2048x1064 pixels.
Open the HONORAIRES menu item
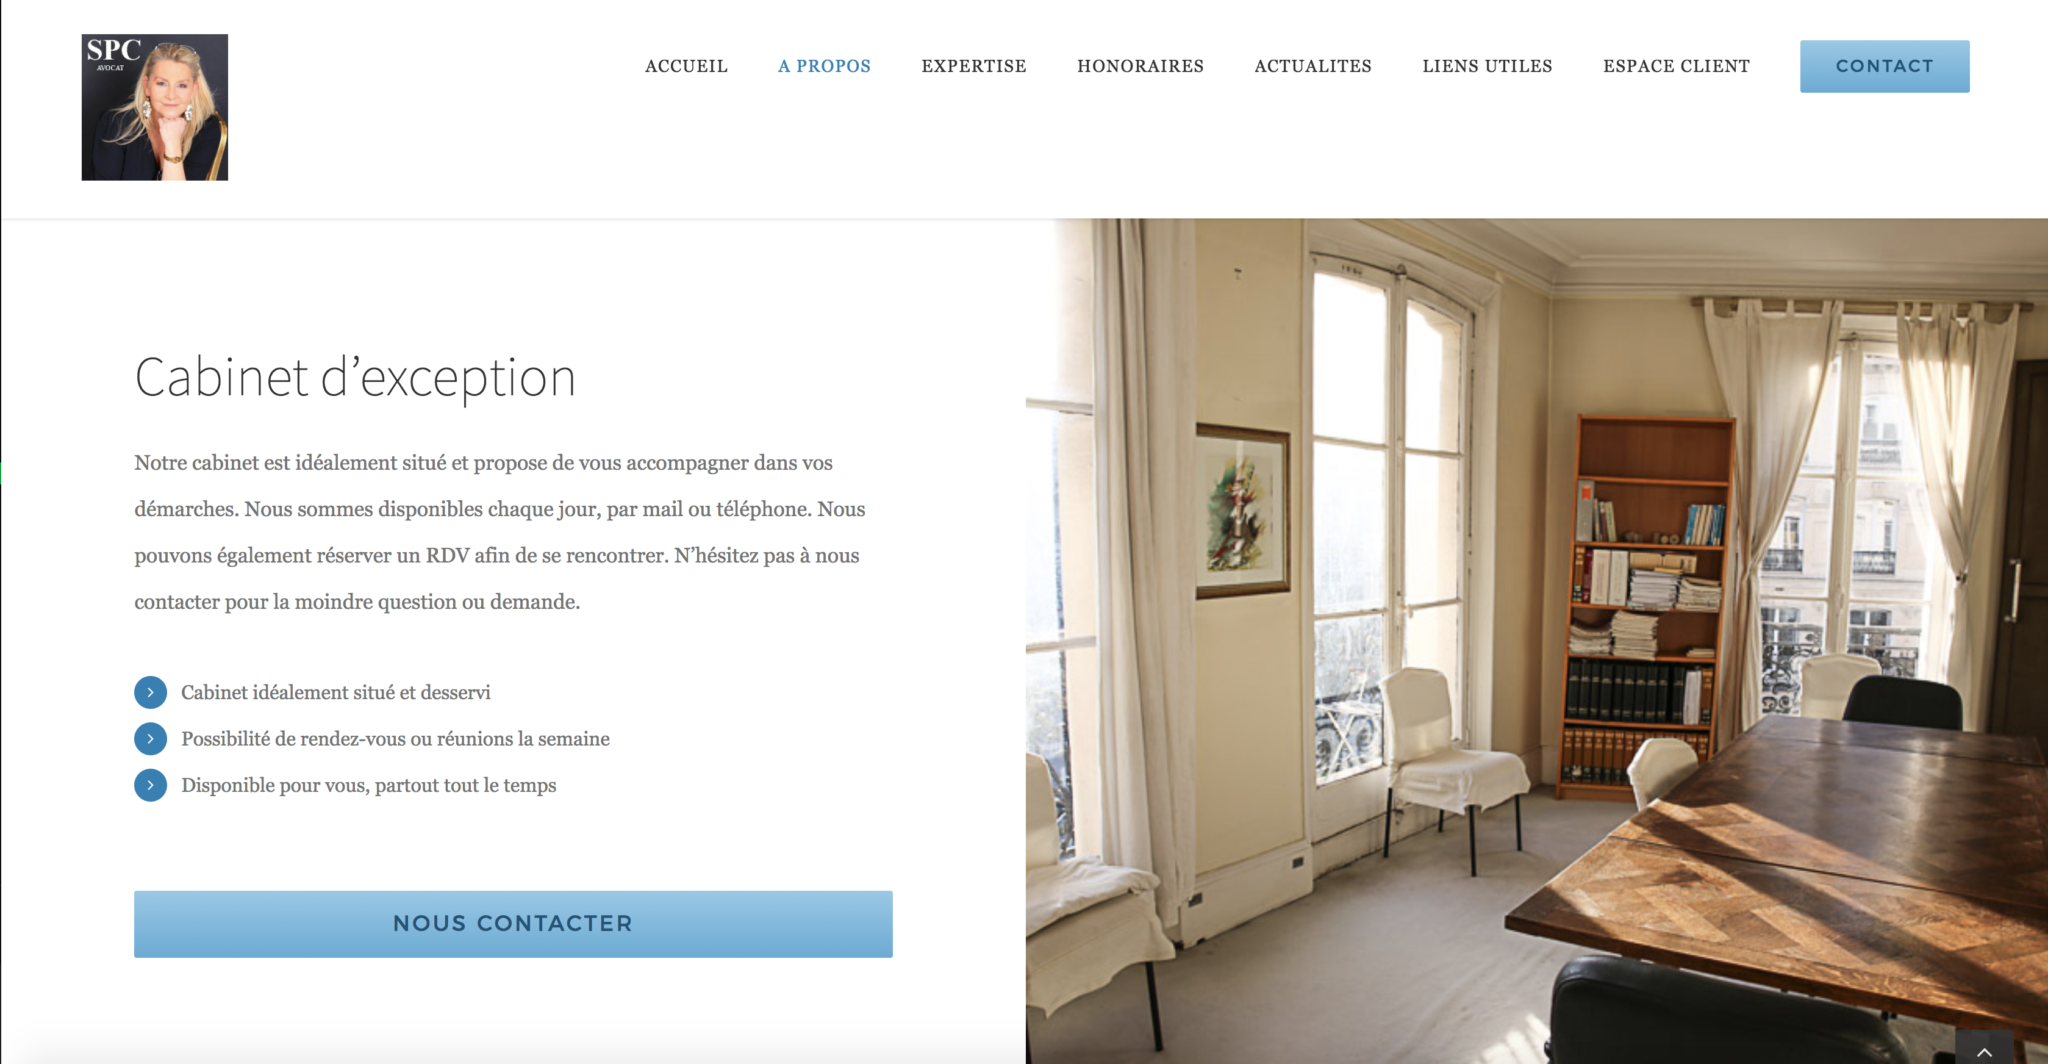coord(1140,66)
